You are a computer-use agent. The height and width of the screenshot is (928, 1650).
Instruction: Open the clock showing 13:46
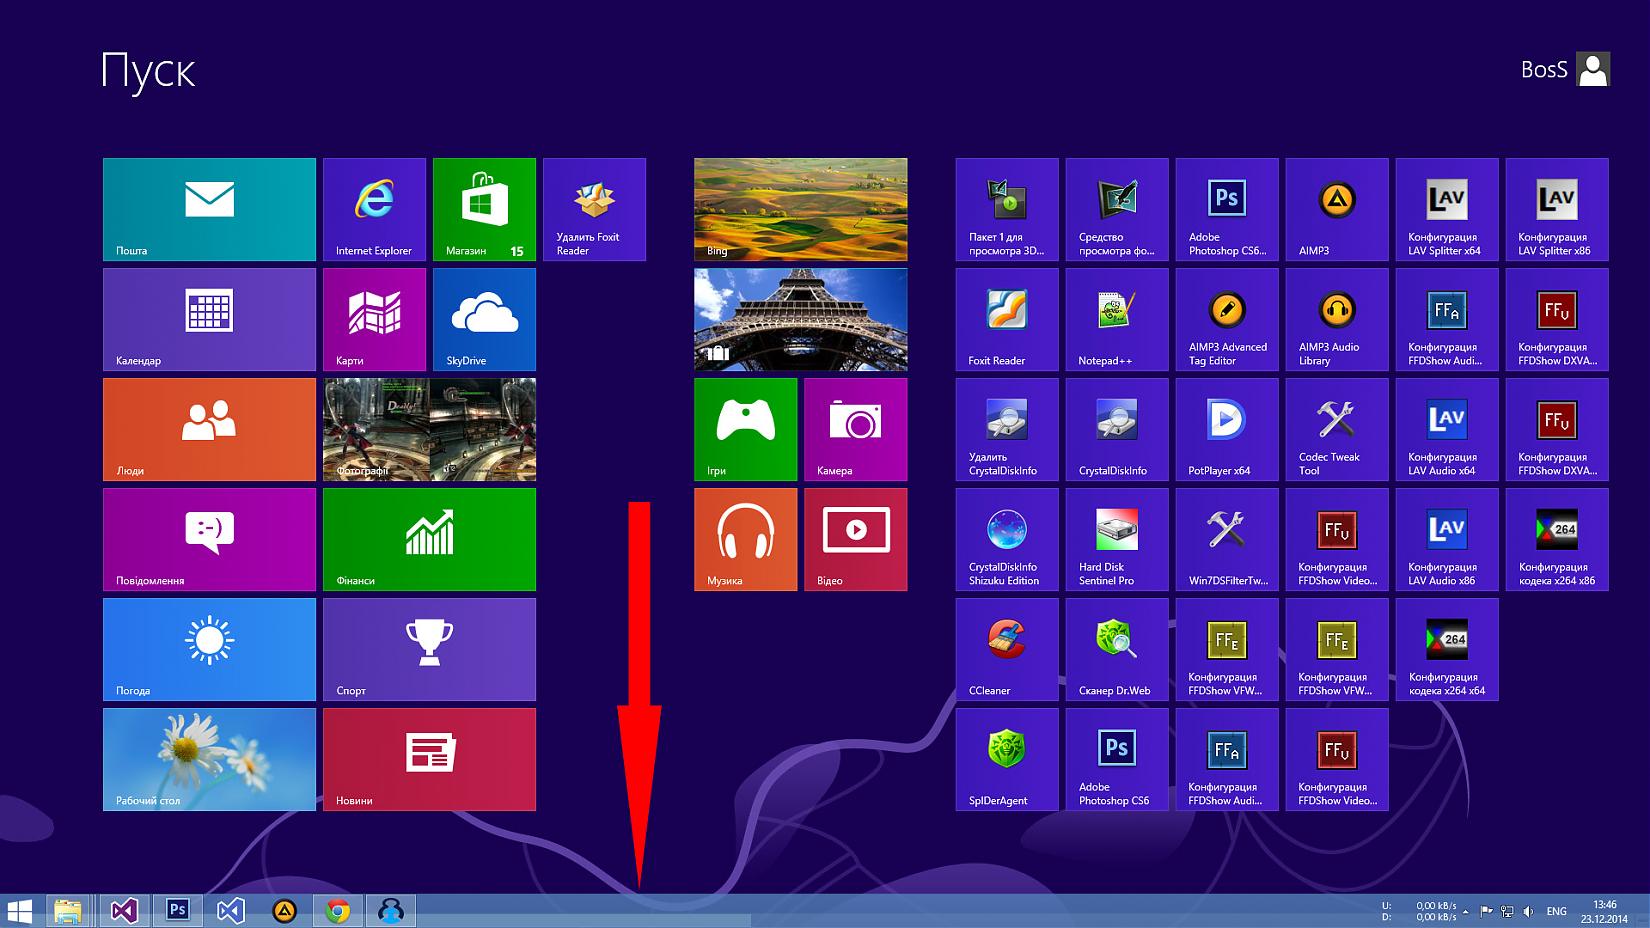tap(1604, 911)
